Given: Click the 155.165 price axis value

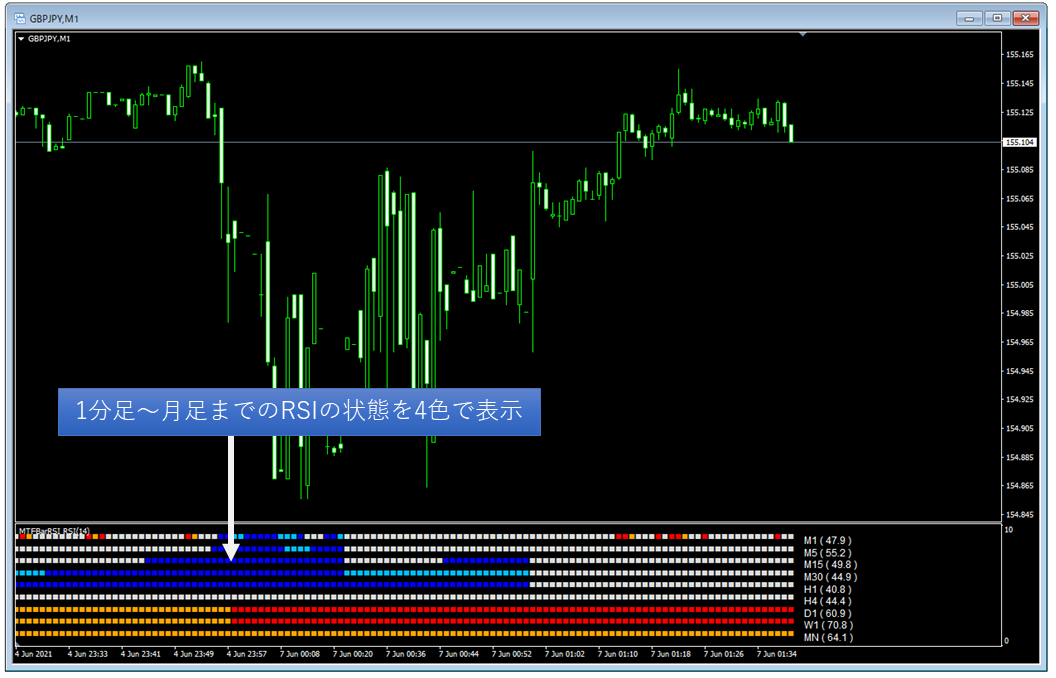Looking at the screenshot, I should [1019, 55].
